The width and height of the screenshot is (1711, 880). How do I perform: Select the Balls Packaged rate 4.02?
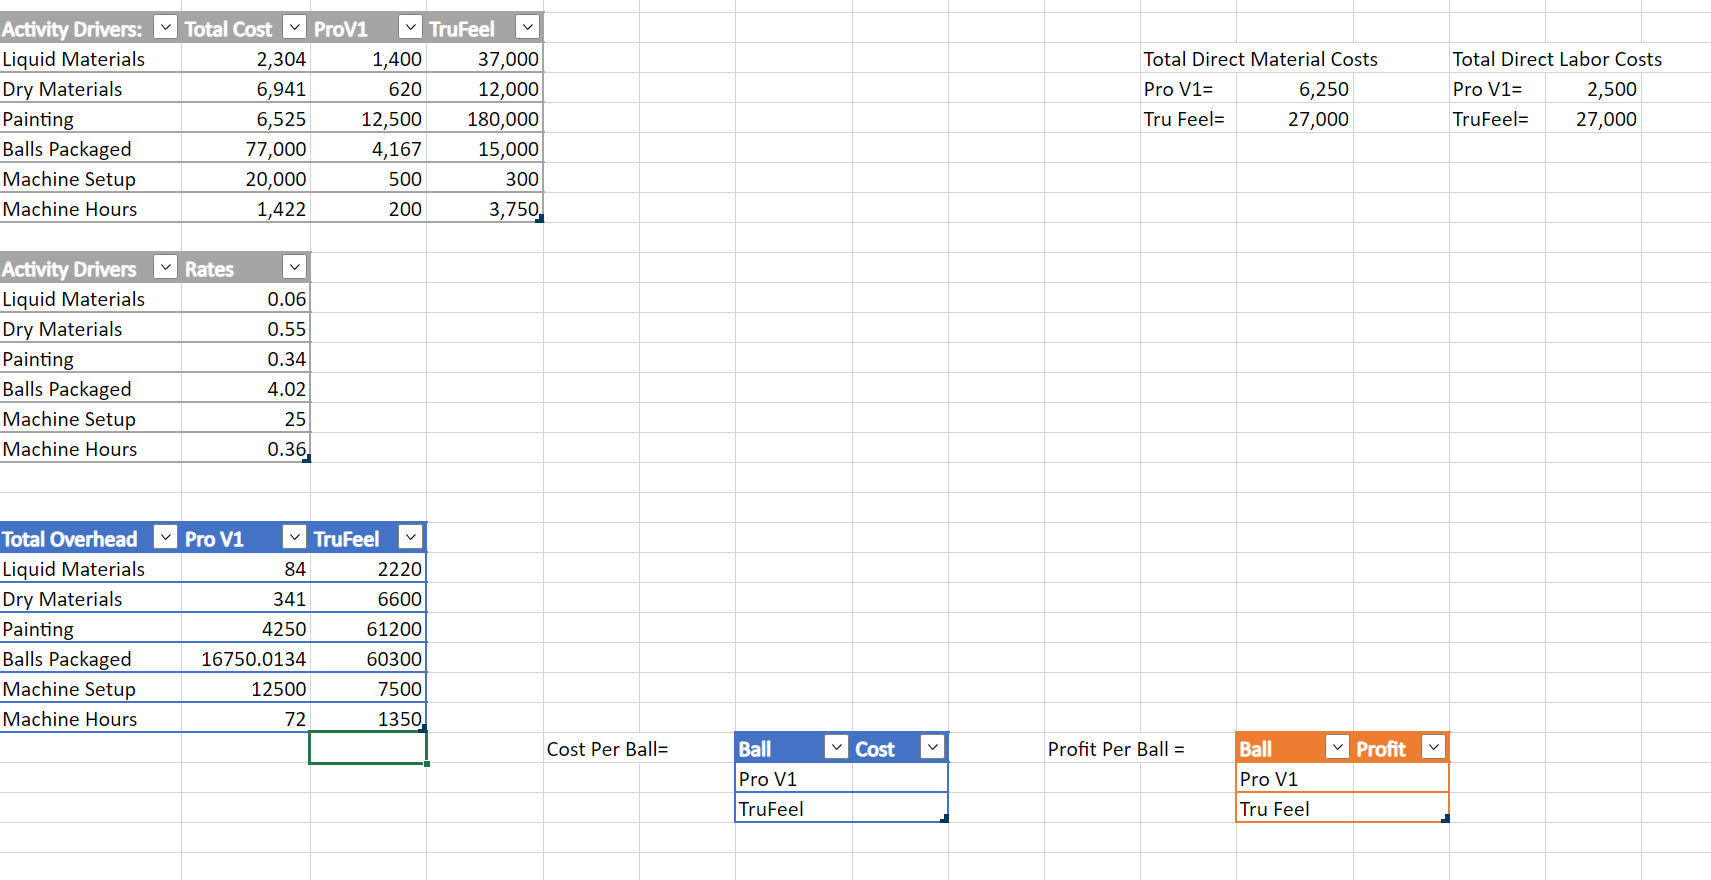pyautogui.click(x=246, y=389)
